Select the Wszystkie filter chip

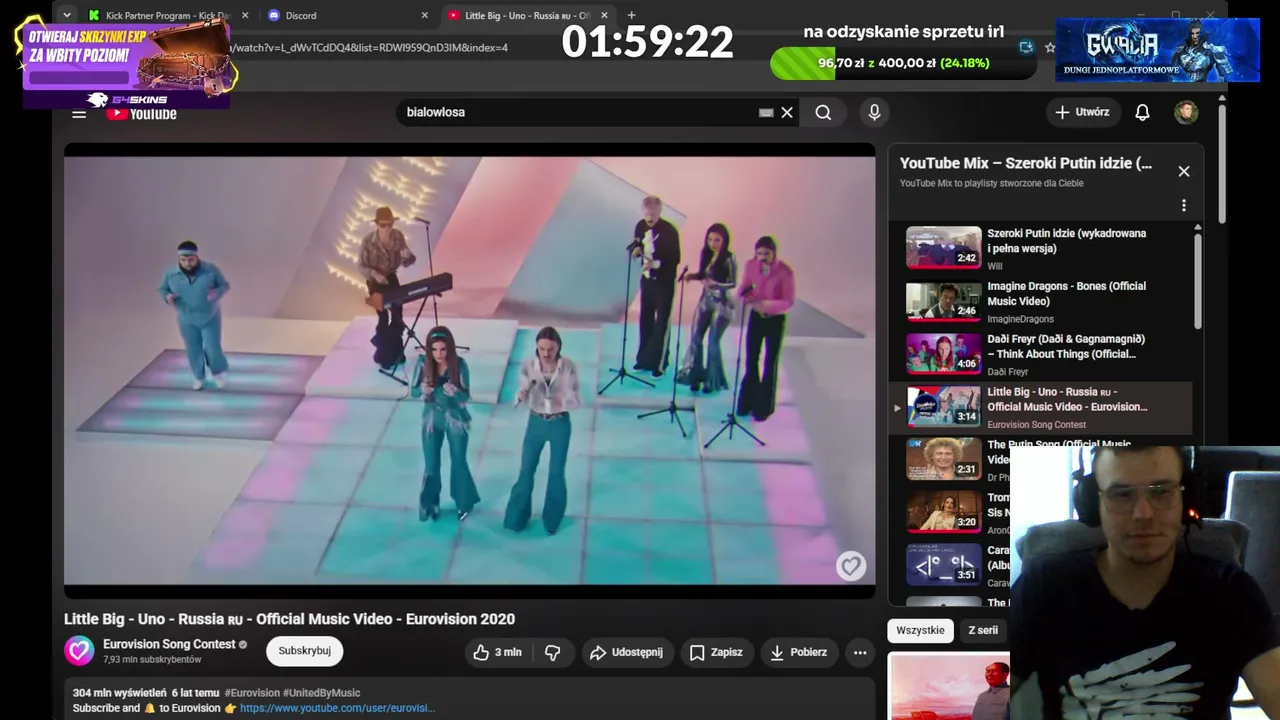point(920,630)
